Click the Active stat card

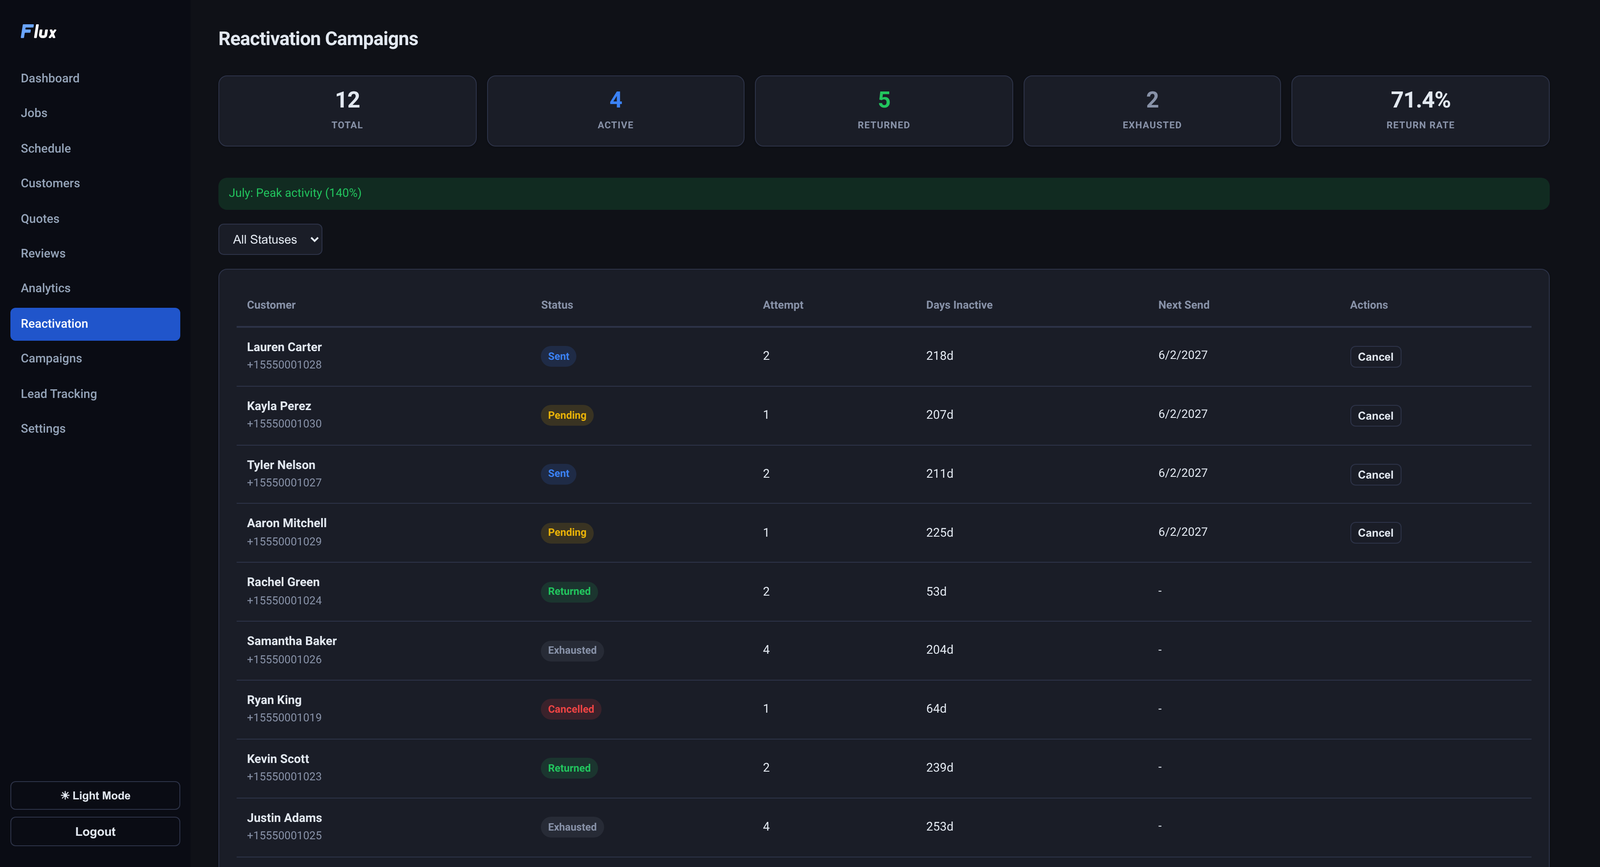click(615, 111)
